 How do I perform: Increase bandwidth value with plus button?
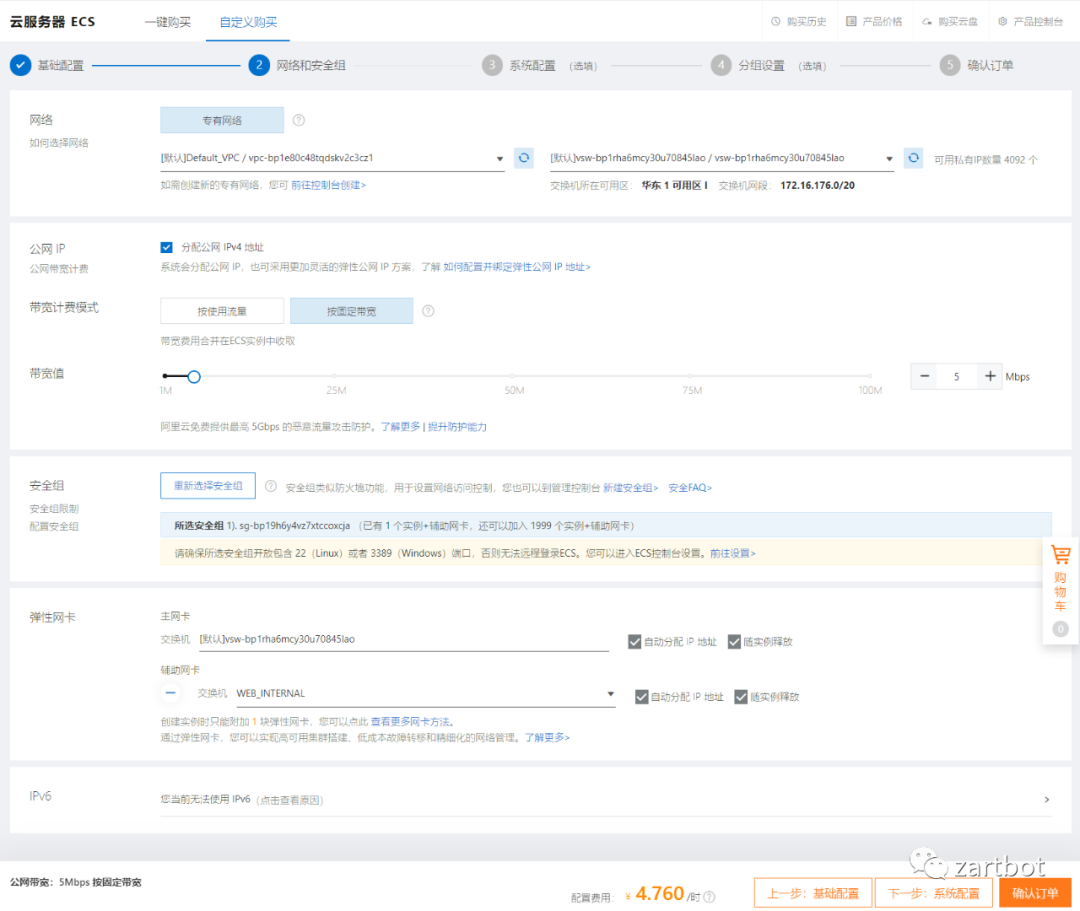990,376
